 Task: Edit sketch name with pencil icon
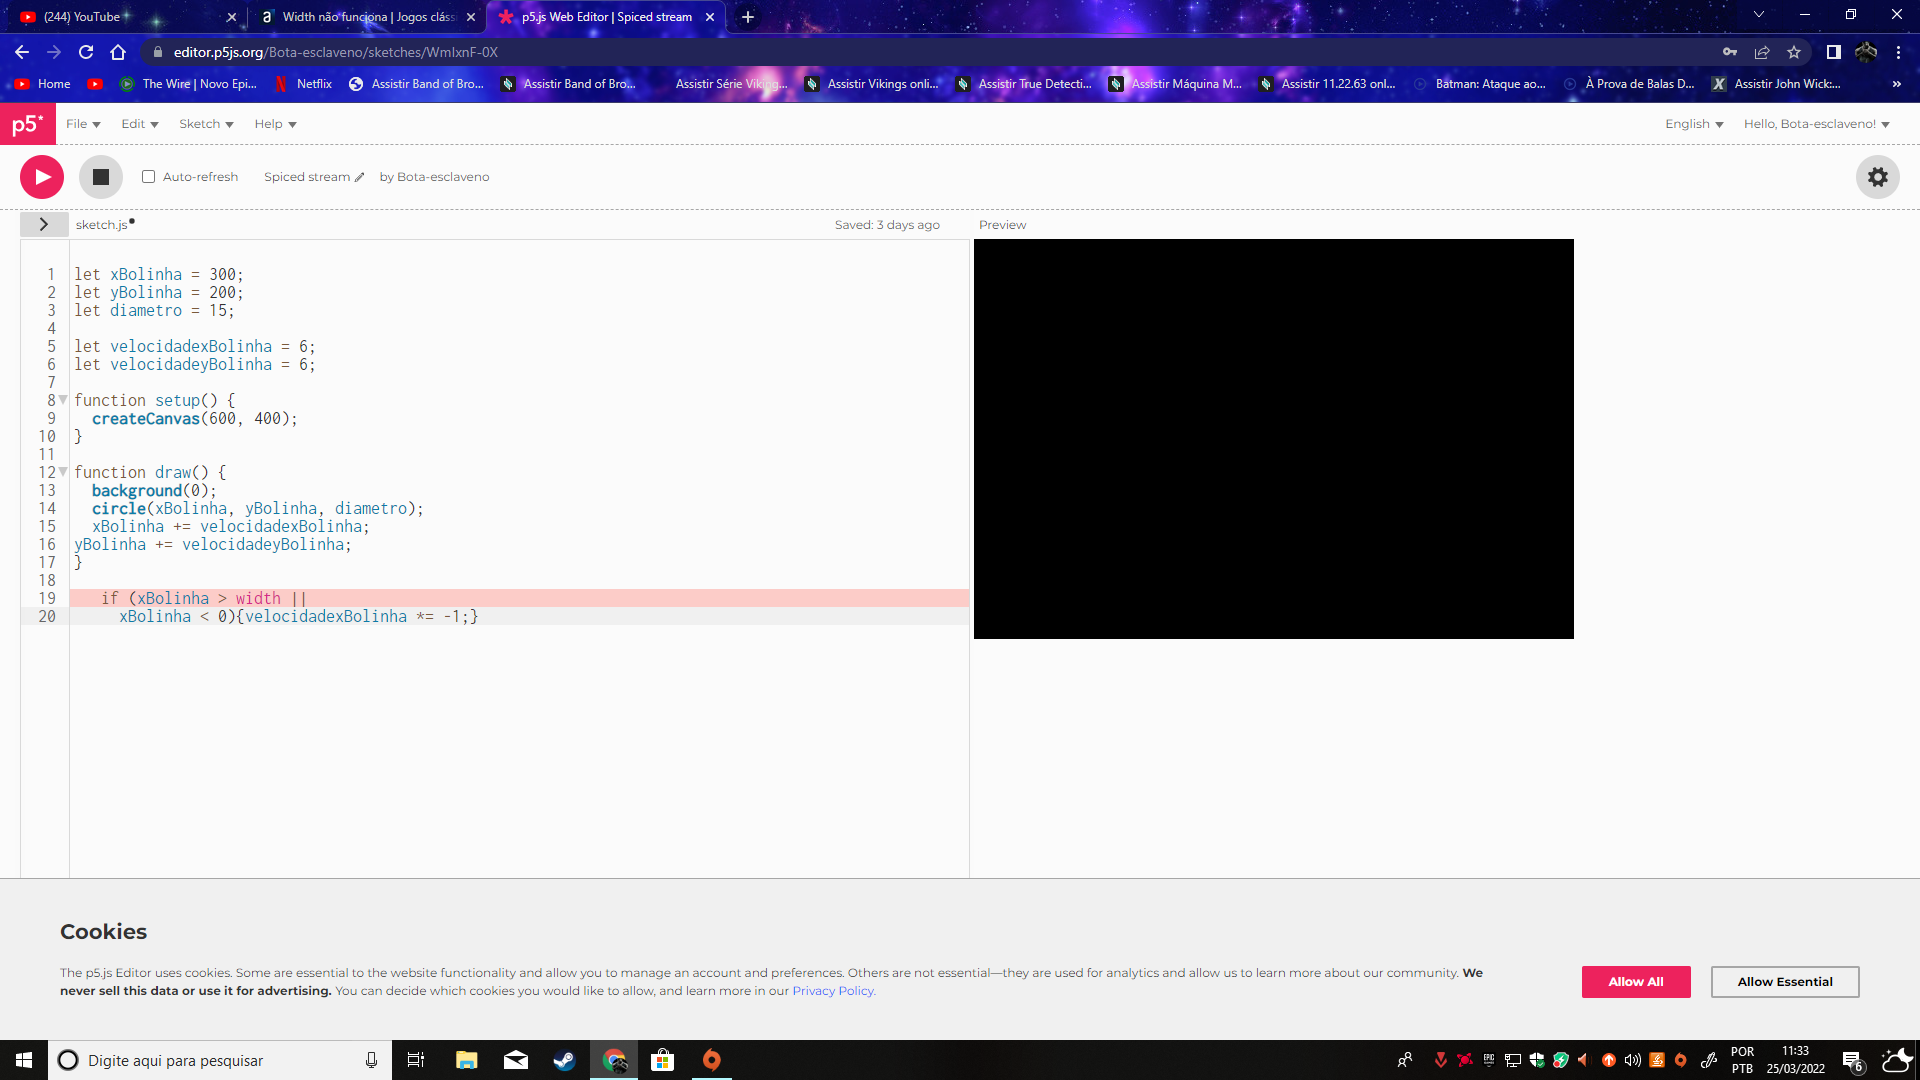click(x=359, y=177)
